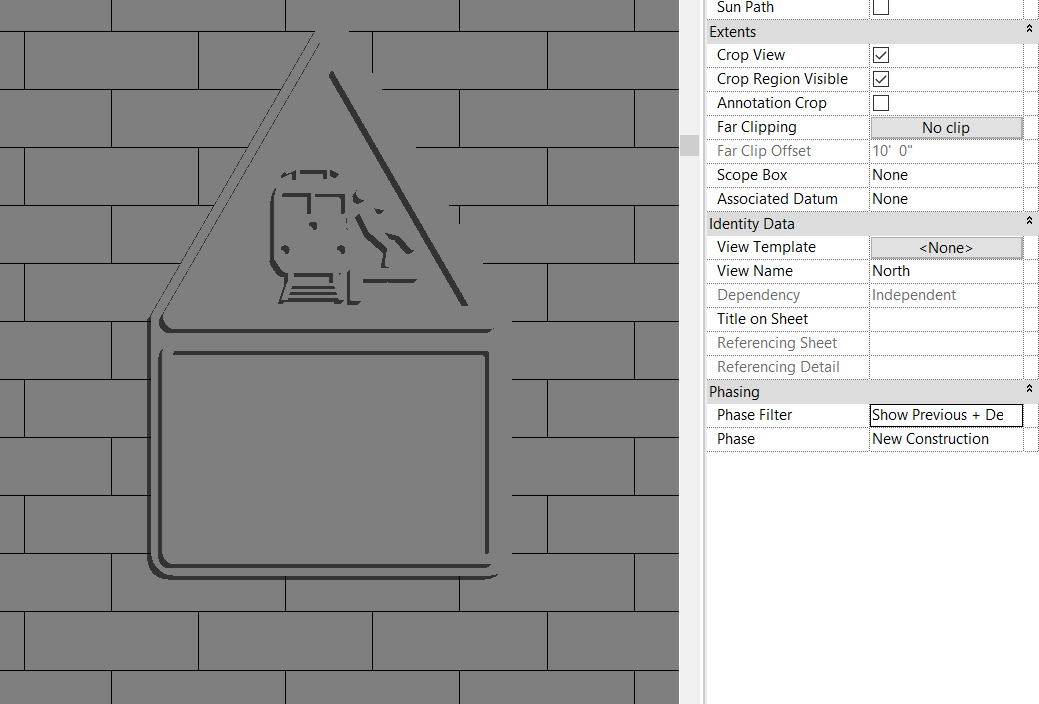This screenshot has height=704, width=1039.
Task: Open the View Template selector showing <None>
Action: (945, 247)
